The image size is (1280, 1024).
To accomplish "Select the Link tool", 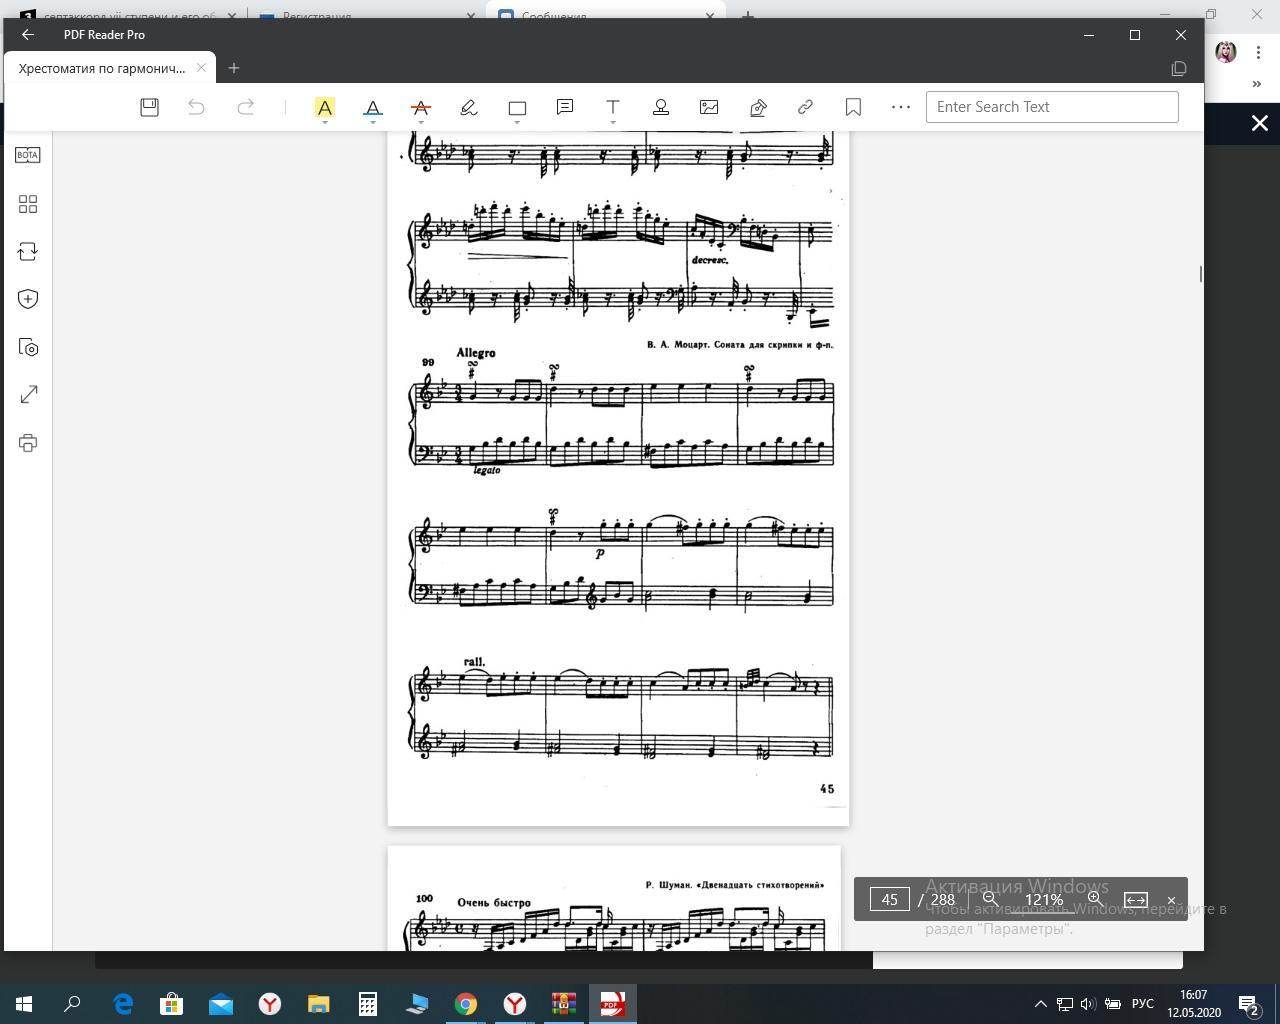I will click(x=805, y=107).
